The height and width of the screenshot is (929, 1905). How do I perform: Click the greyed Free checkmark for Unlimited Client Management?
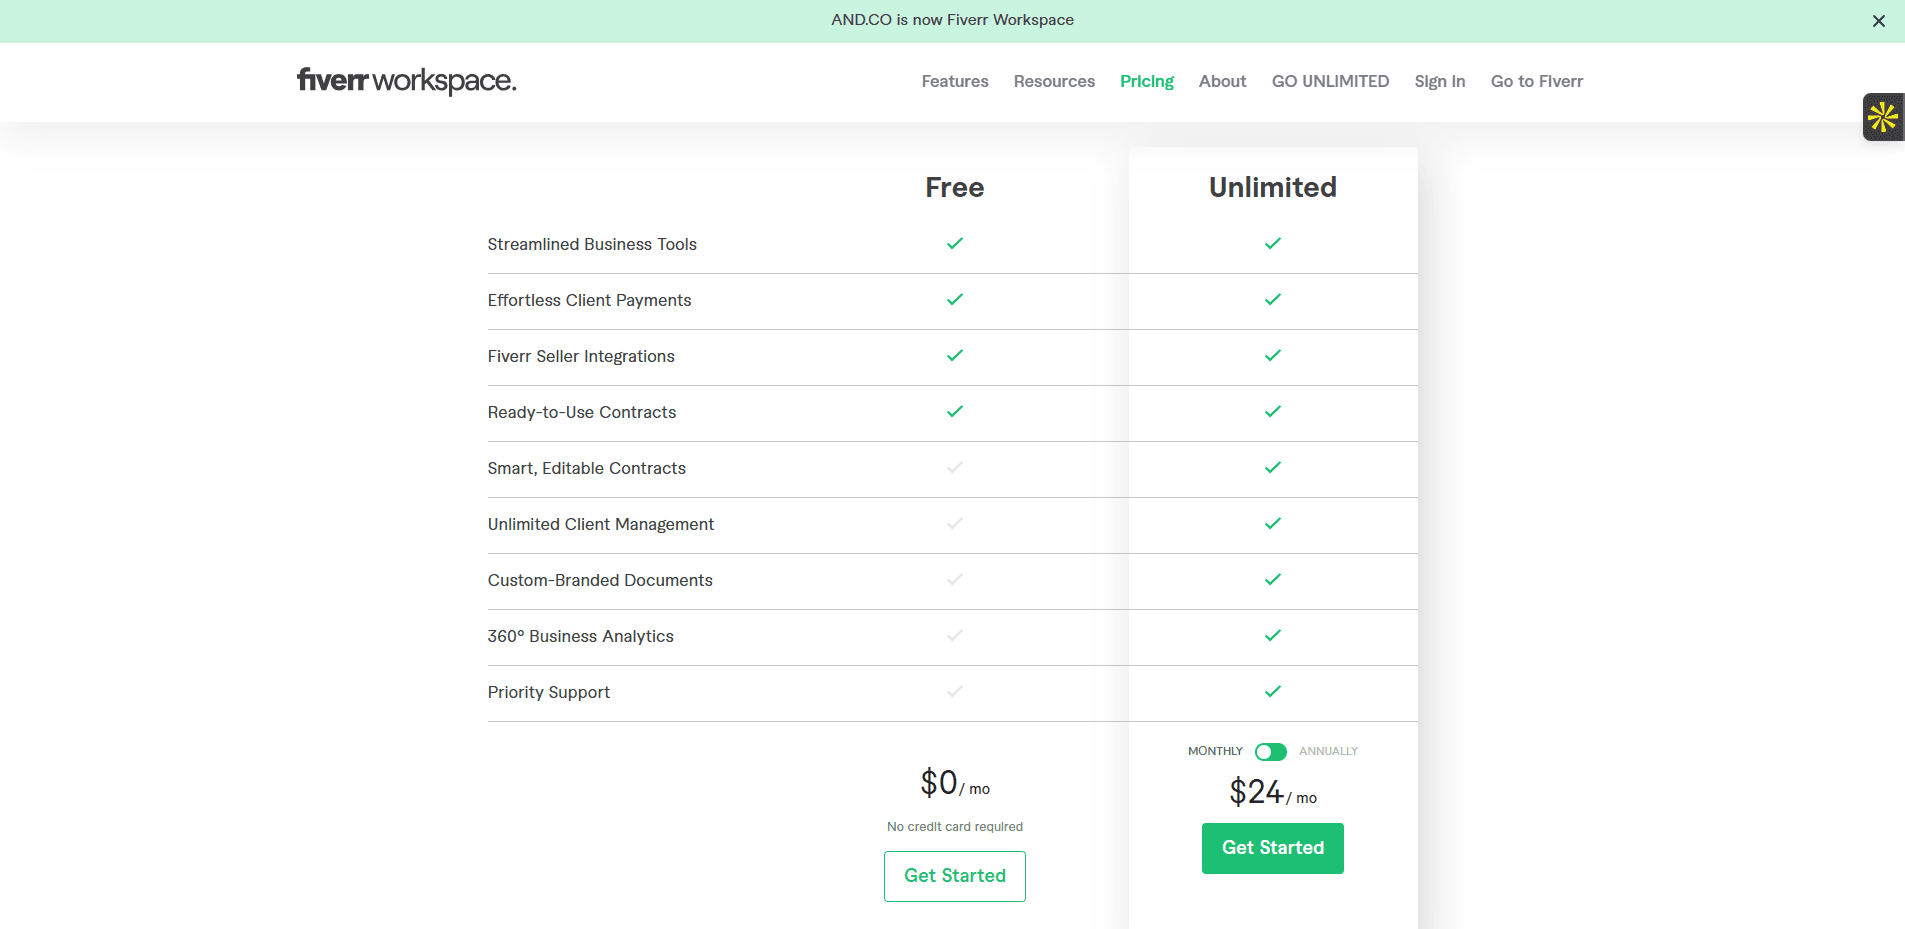pos(955,523)
